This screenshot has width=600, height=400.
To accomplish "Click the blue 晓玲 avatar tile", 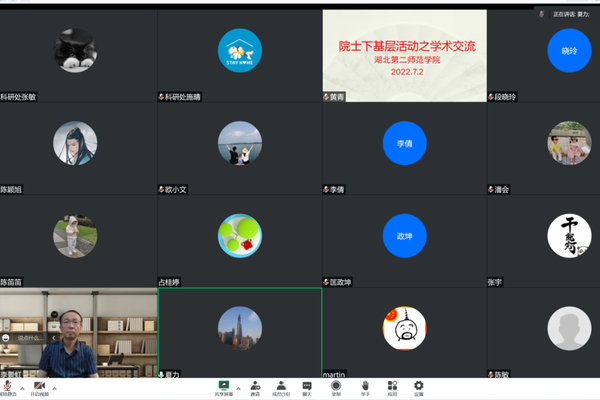I will [568, 50].
